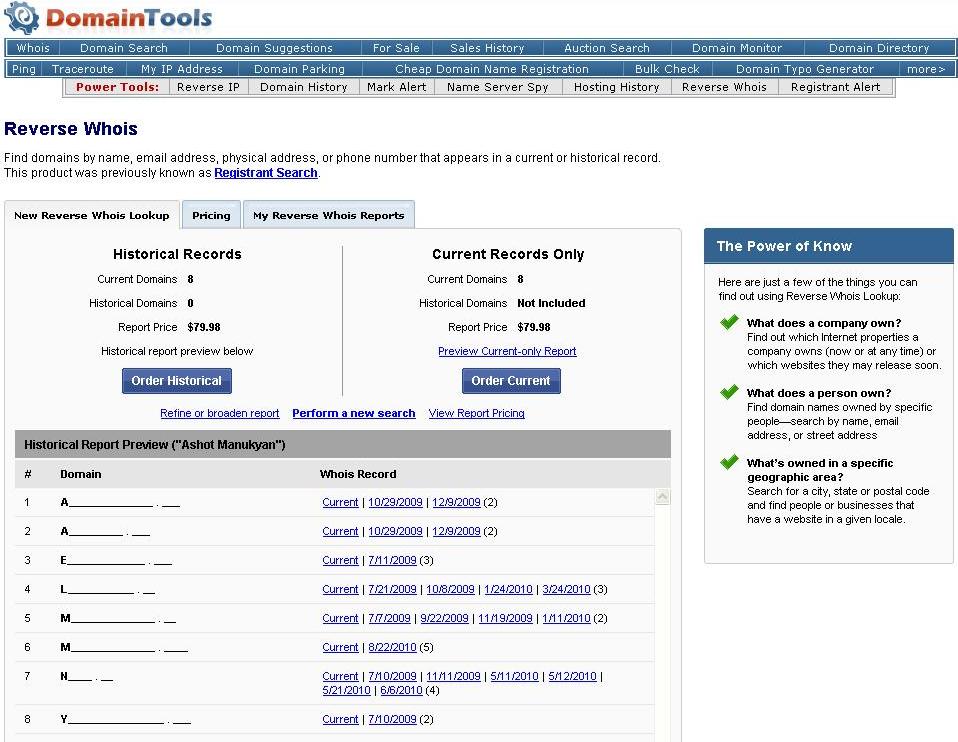The height and width of the screenshot is (742, 958).
Task: Select Cheap Domain Name Registration
Action: (492, 69)
